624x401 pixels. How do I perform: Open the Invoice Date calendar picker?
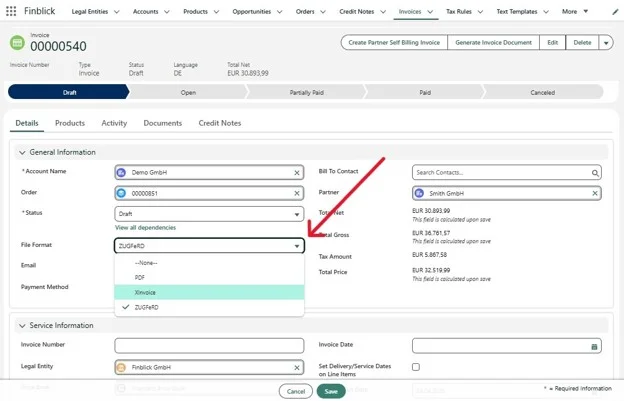click(594, 346)
